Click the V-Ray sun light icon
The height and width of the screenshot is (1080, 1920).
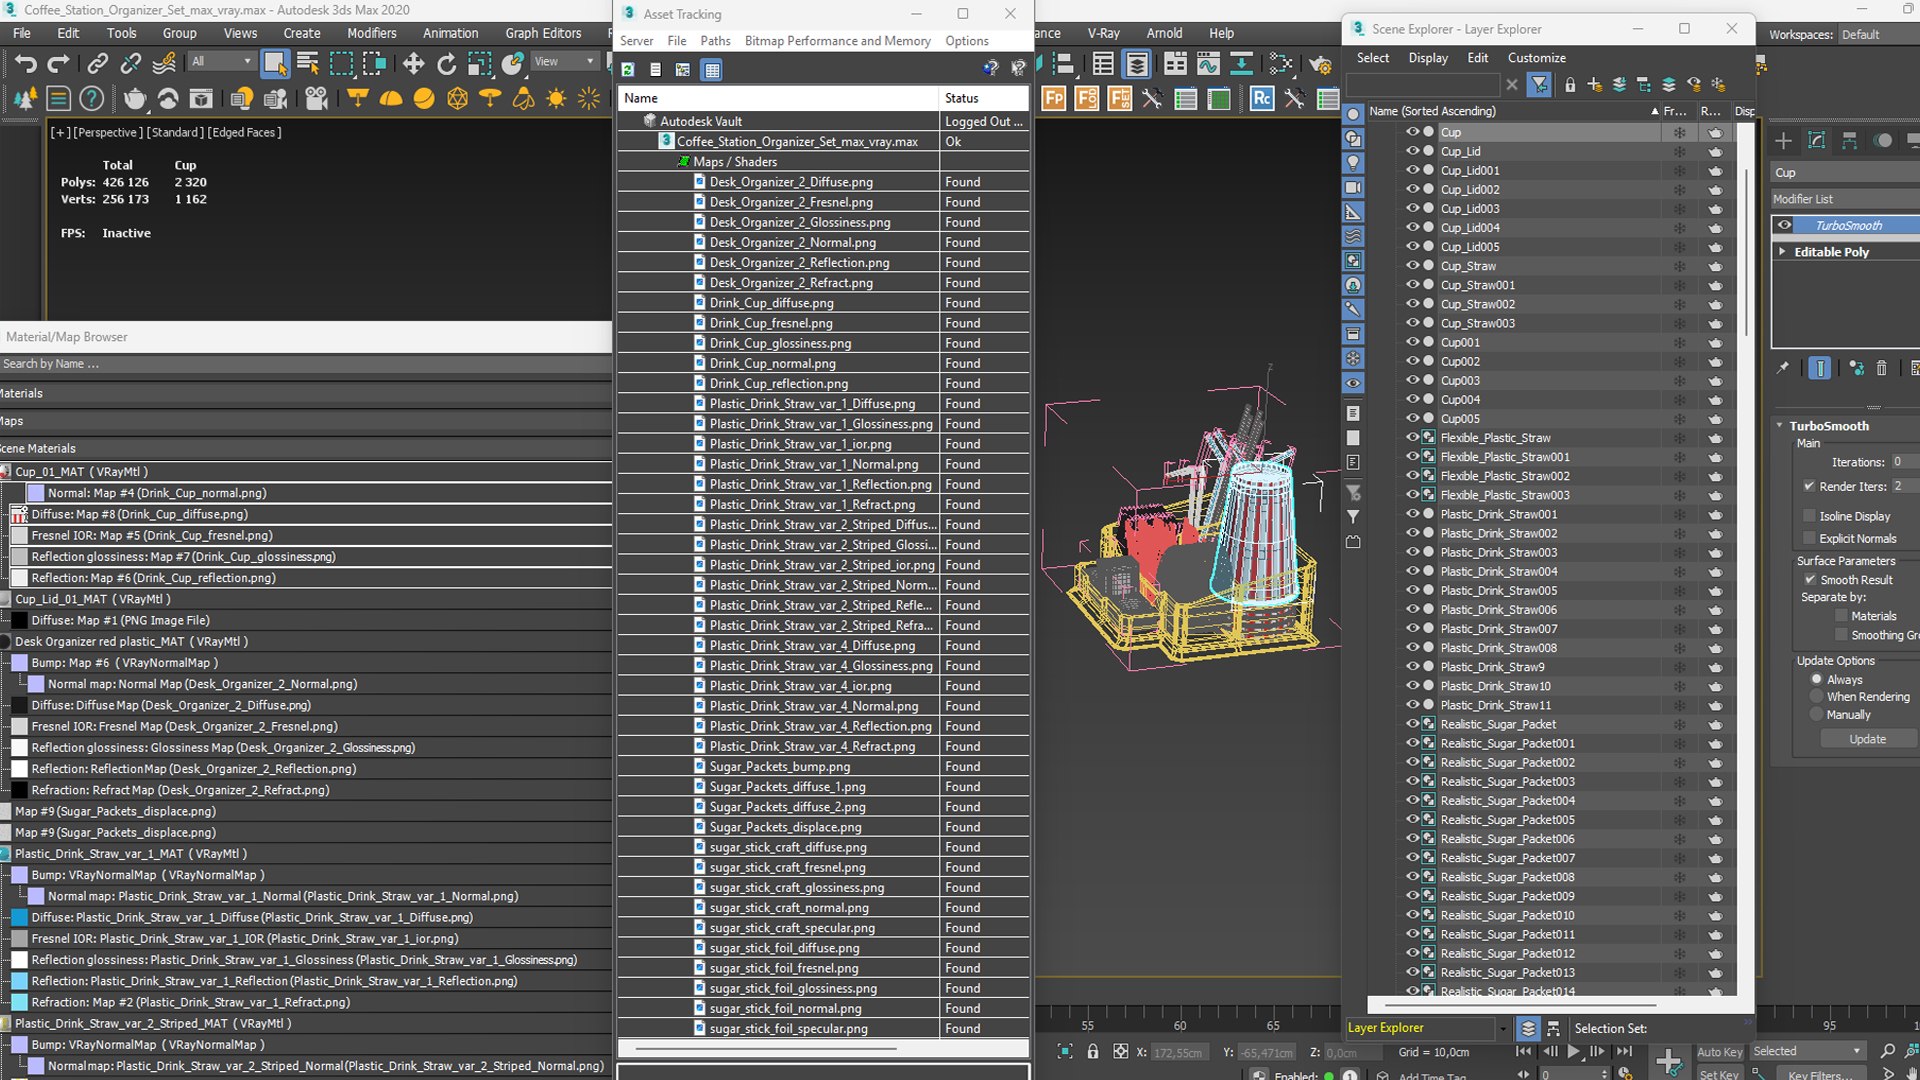pos(556,98)
